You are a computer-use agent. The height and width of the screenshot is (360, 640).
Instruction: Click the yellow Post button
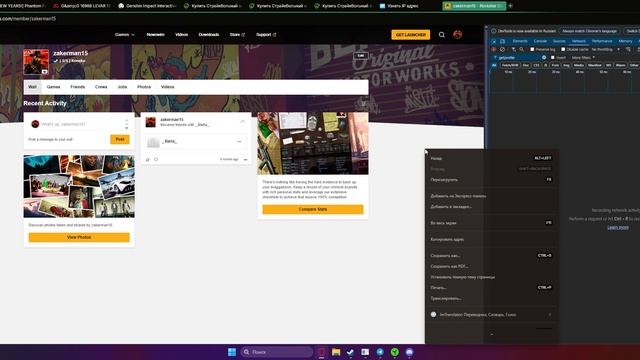click(x=120, y=139)
